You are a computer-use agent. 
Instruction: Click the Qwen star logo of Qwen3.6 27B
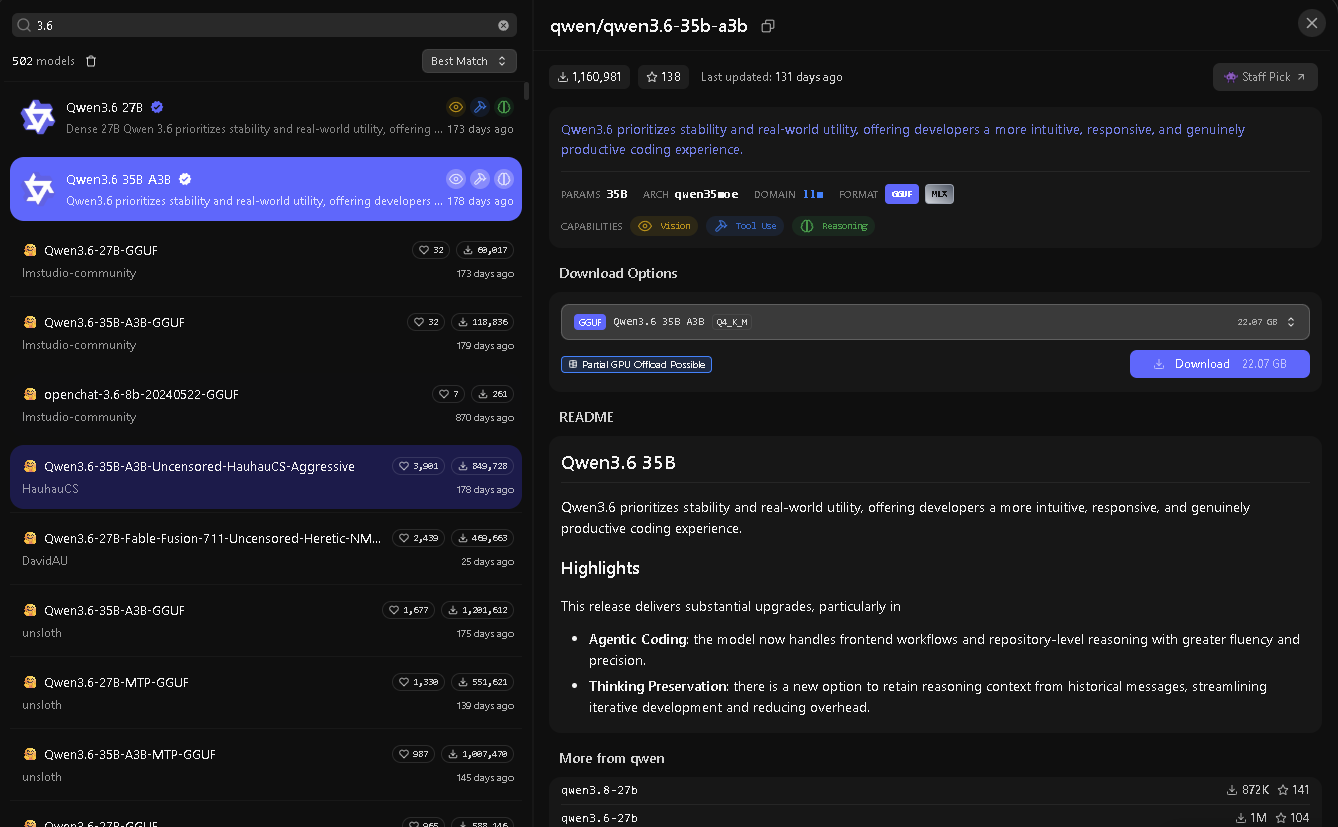[38, 117]
